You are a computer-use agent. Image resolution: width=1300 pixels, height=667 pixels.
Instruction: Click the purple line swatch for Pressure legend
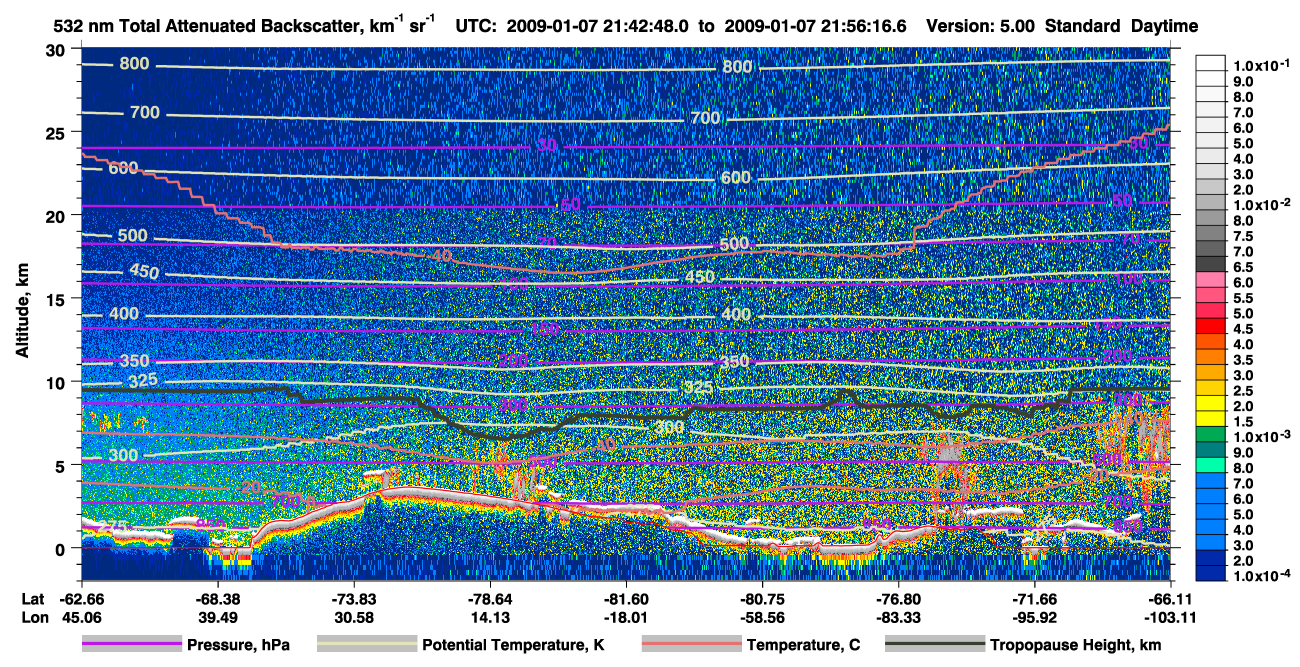coord(131,645)
